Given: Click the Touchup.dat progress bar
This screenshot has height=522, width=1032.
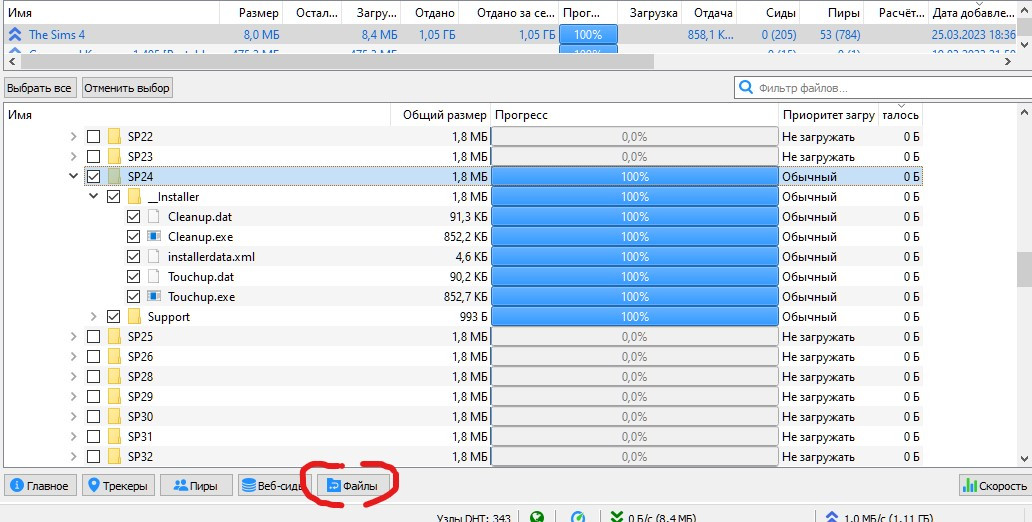Looking at the screenshot, I should tap(635, 277).
